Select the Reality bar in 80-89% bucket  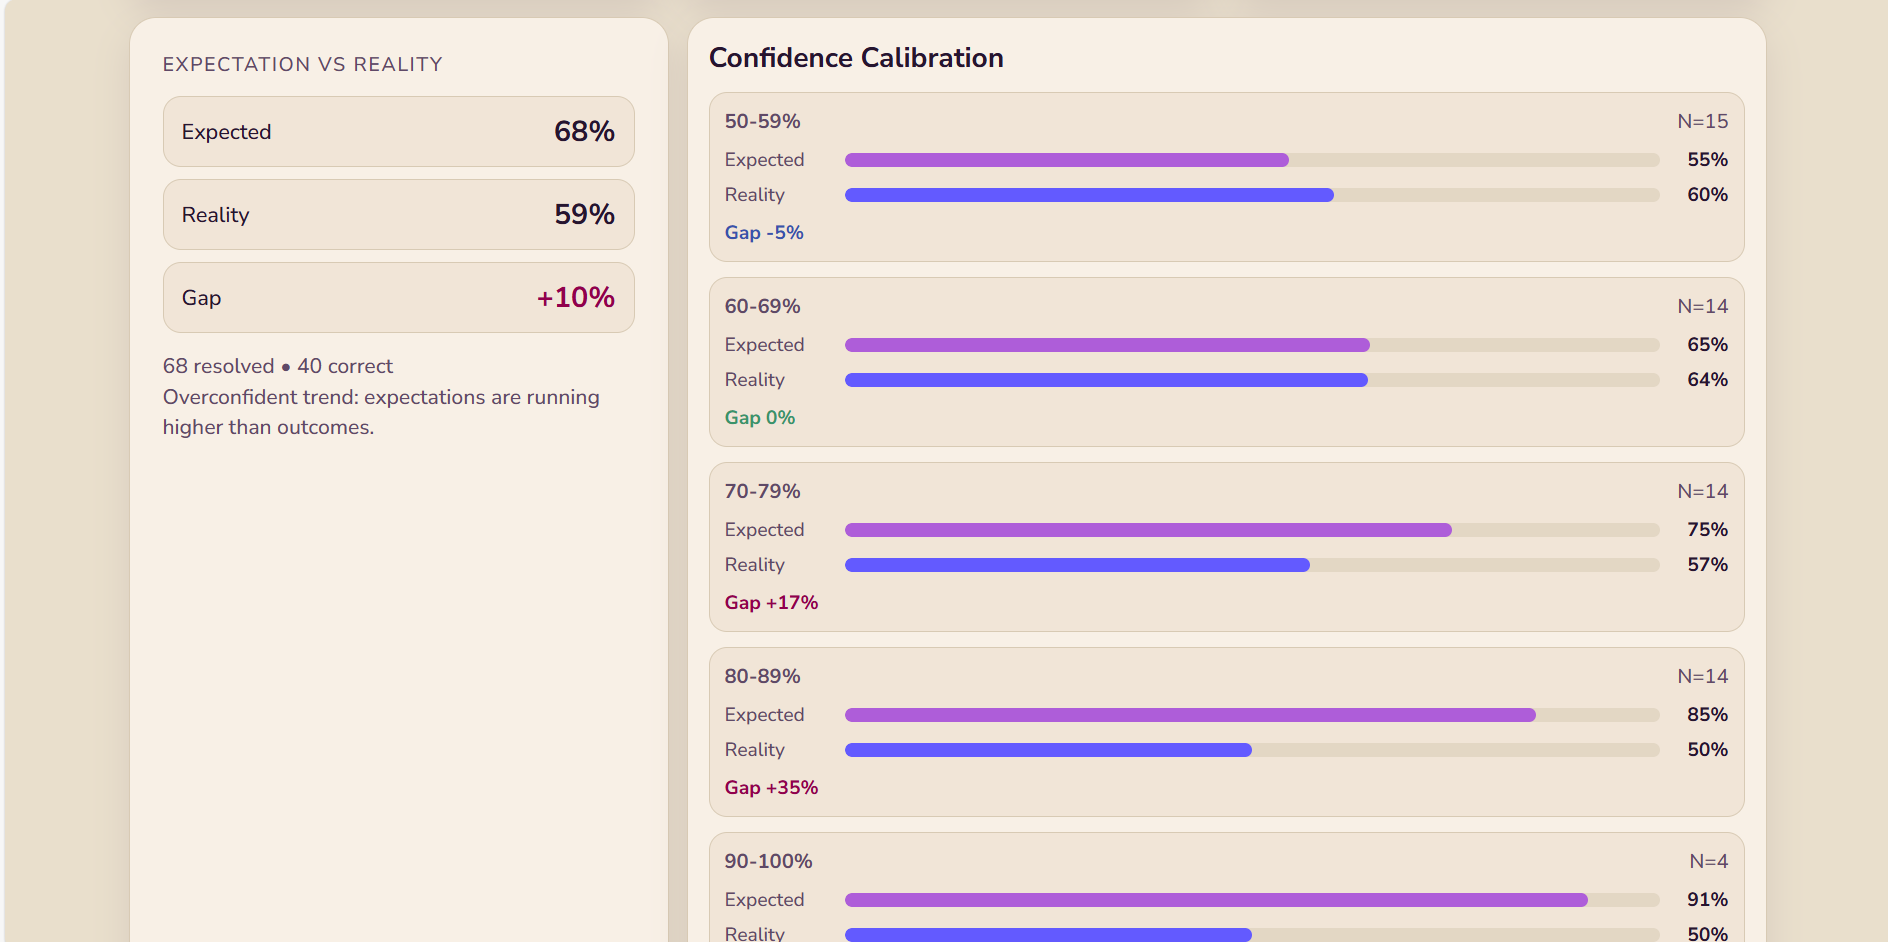(1252, 750)
